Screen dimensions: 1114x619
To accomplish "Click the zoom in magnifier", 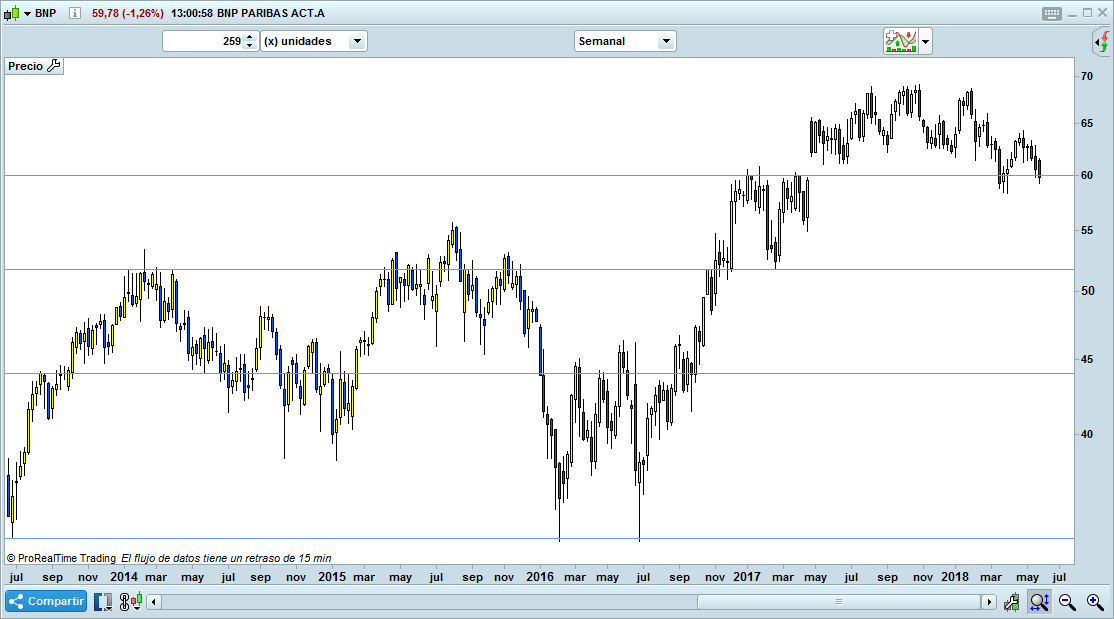I will pos(1094,602).
